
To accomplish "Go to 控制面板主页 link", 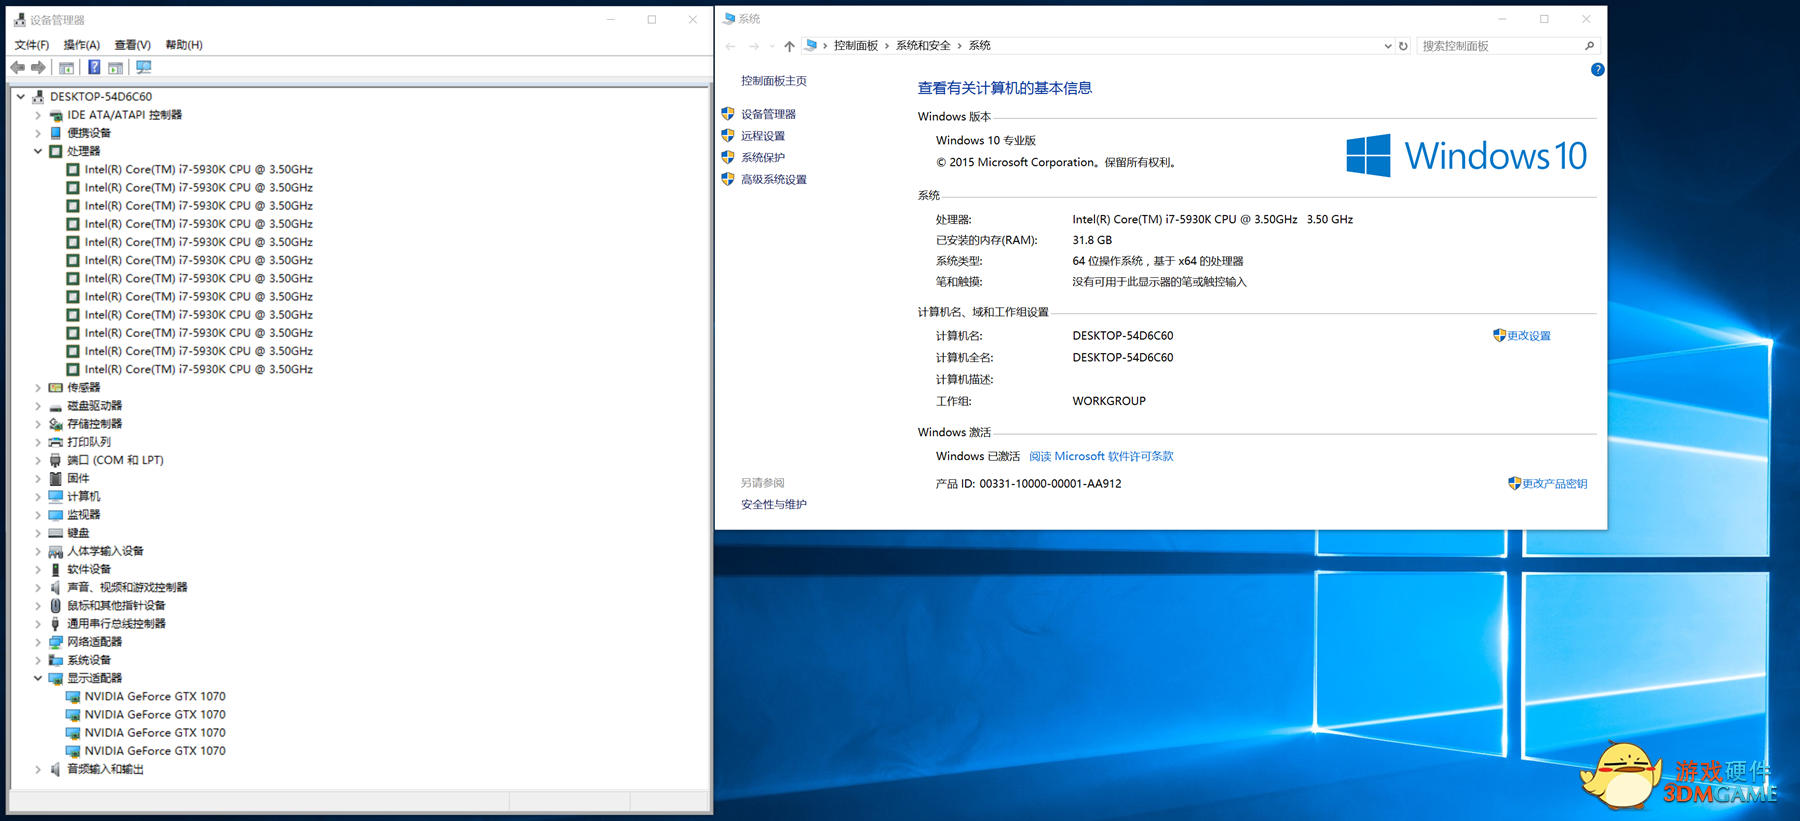I will (774, 81).
